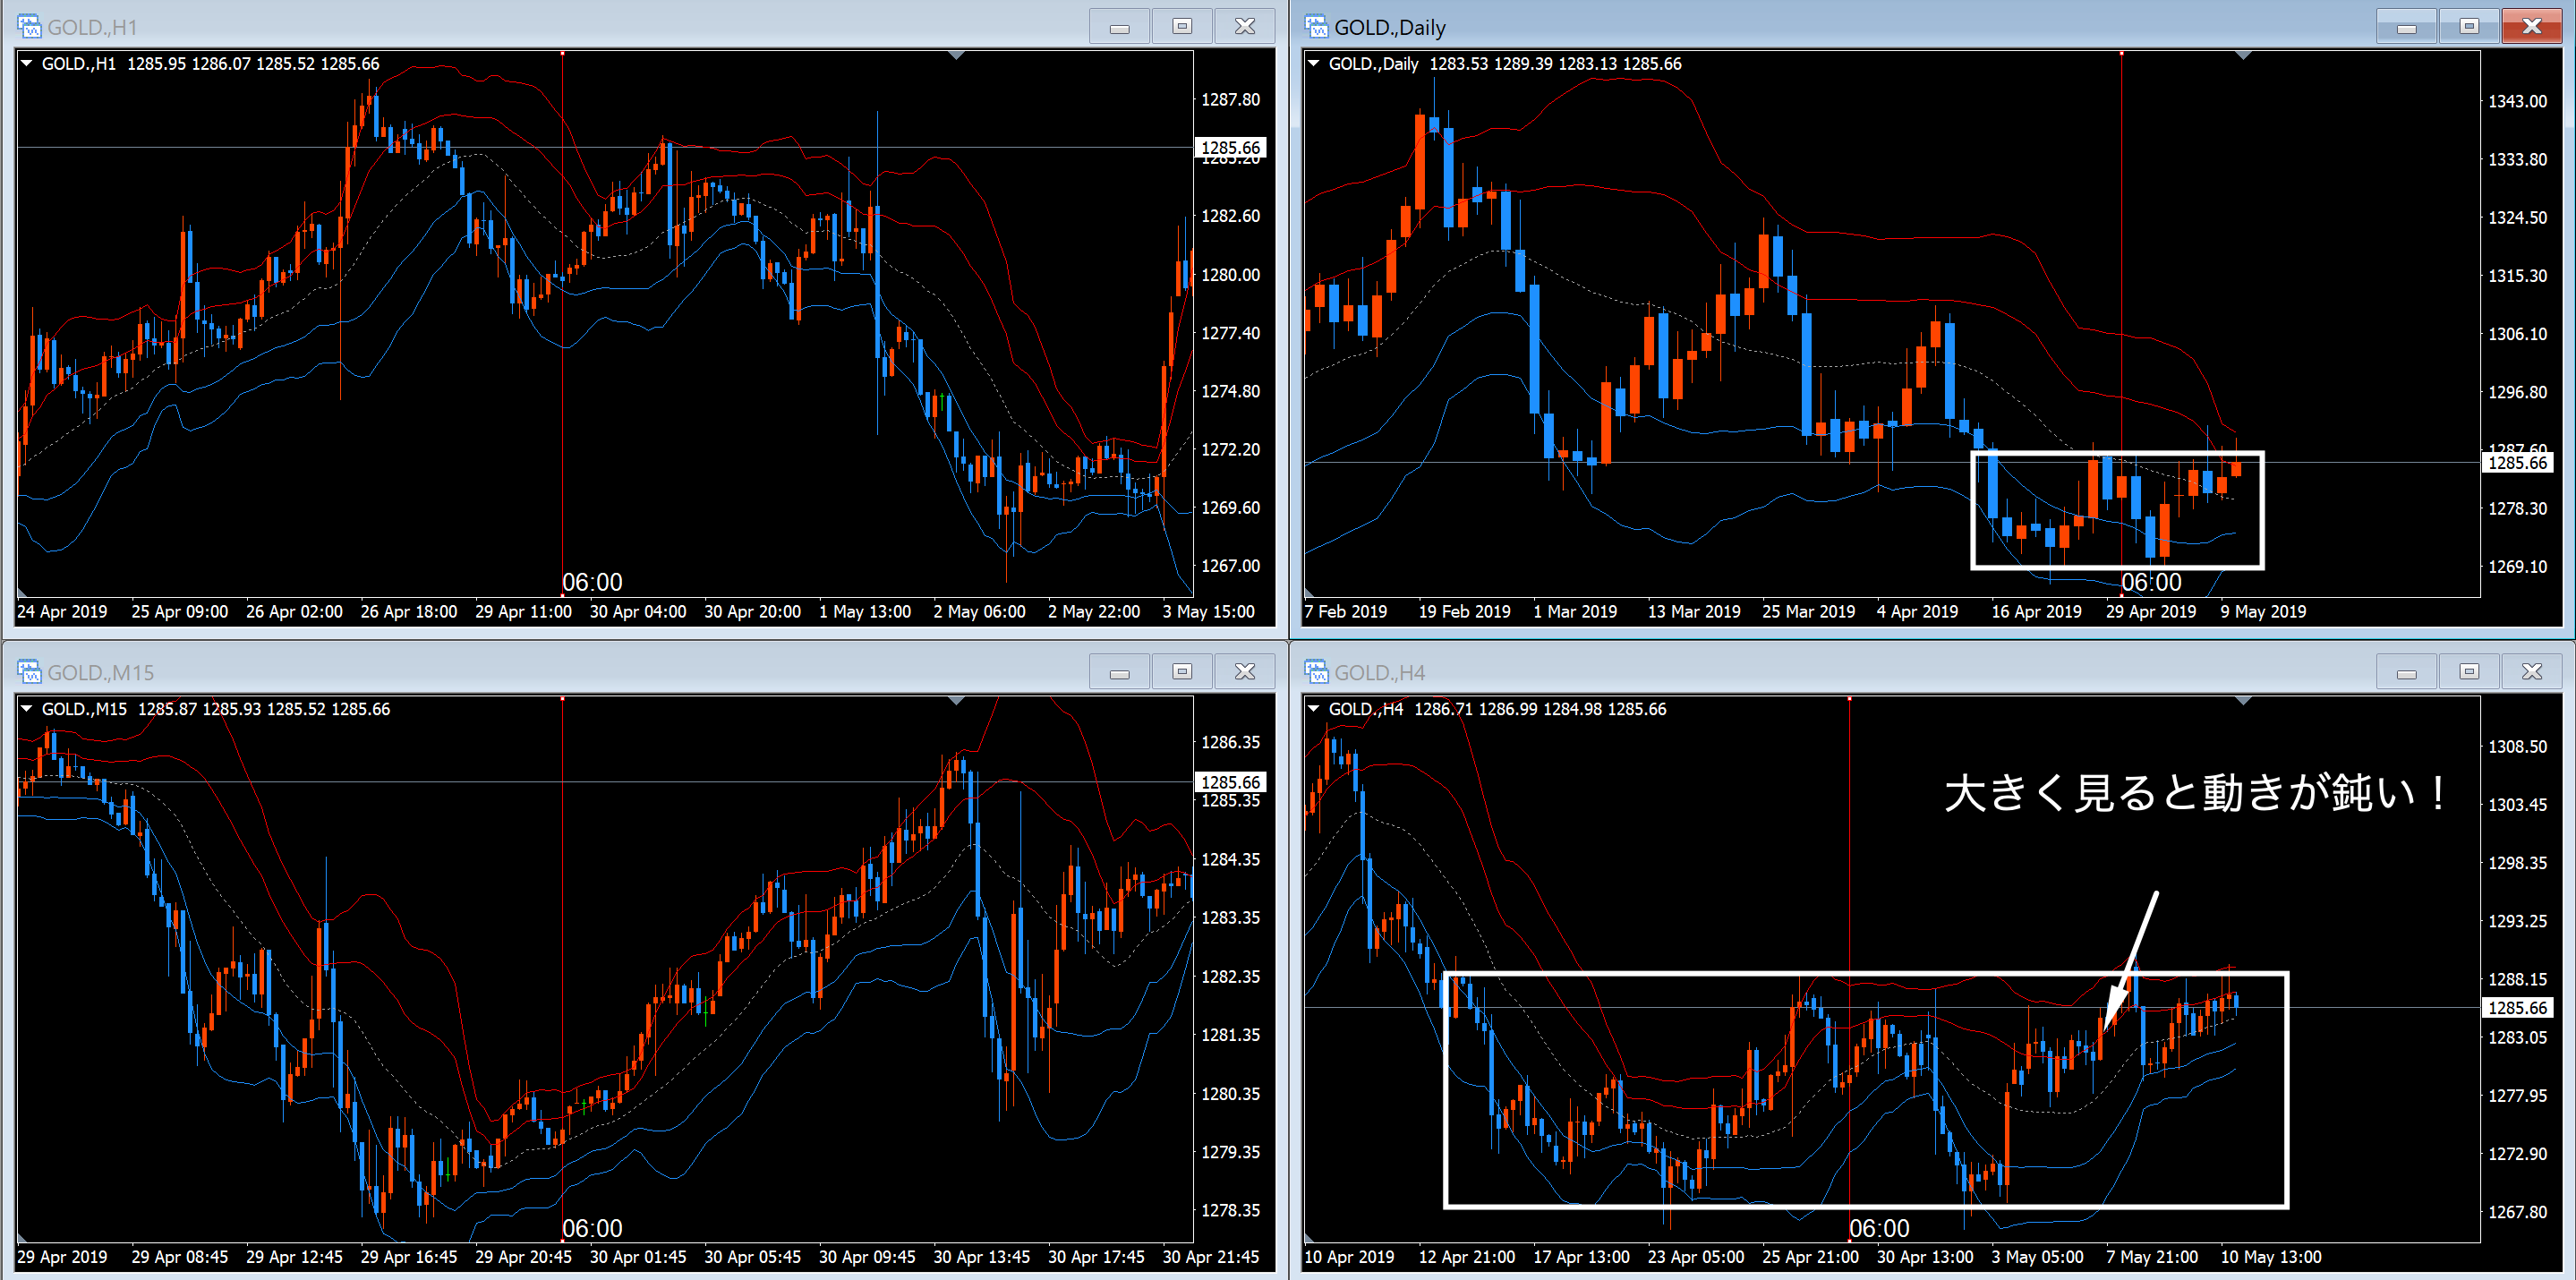Close the GOLD.,Daily chart window
This screenshot has width=2576, height=1280.
coord(2531,26)
